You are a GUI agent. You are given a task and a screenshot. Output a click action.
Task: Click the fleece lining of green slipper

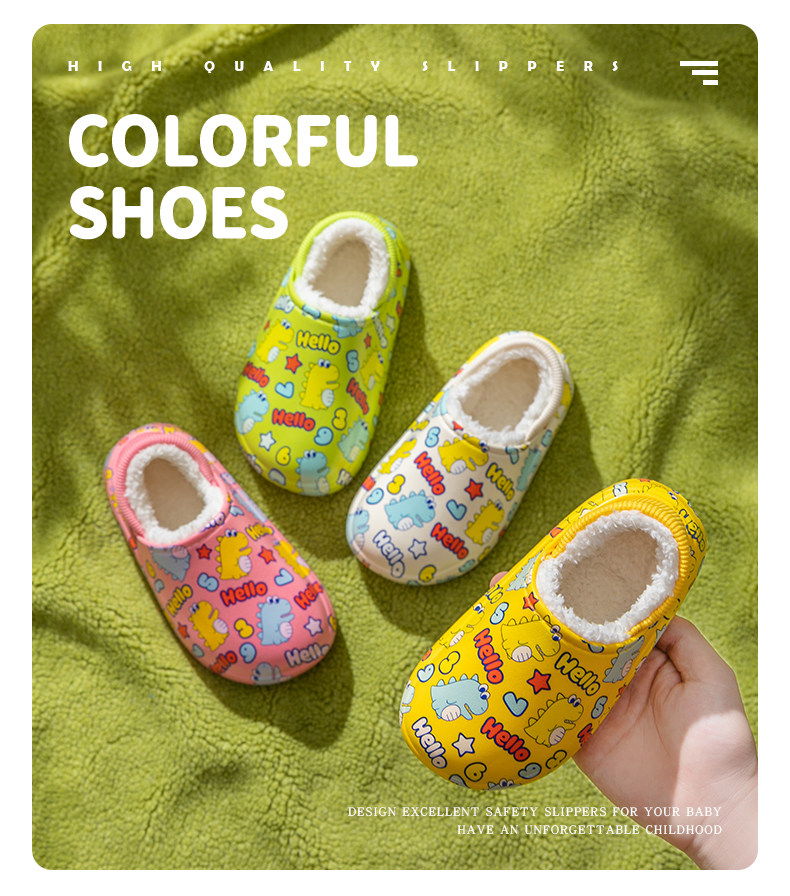(345, 267)
